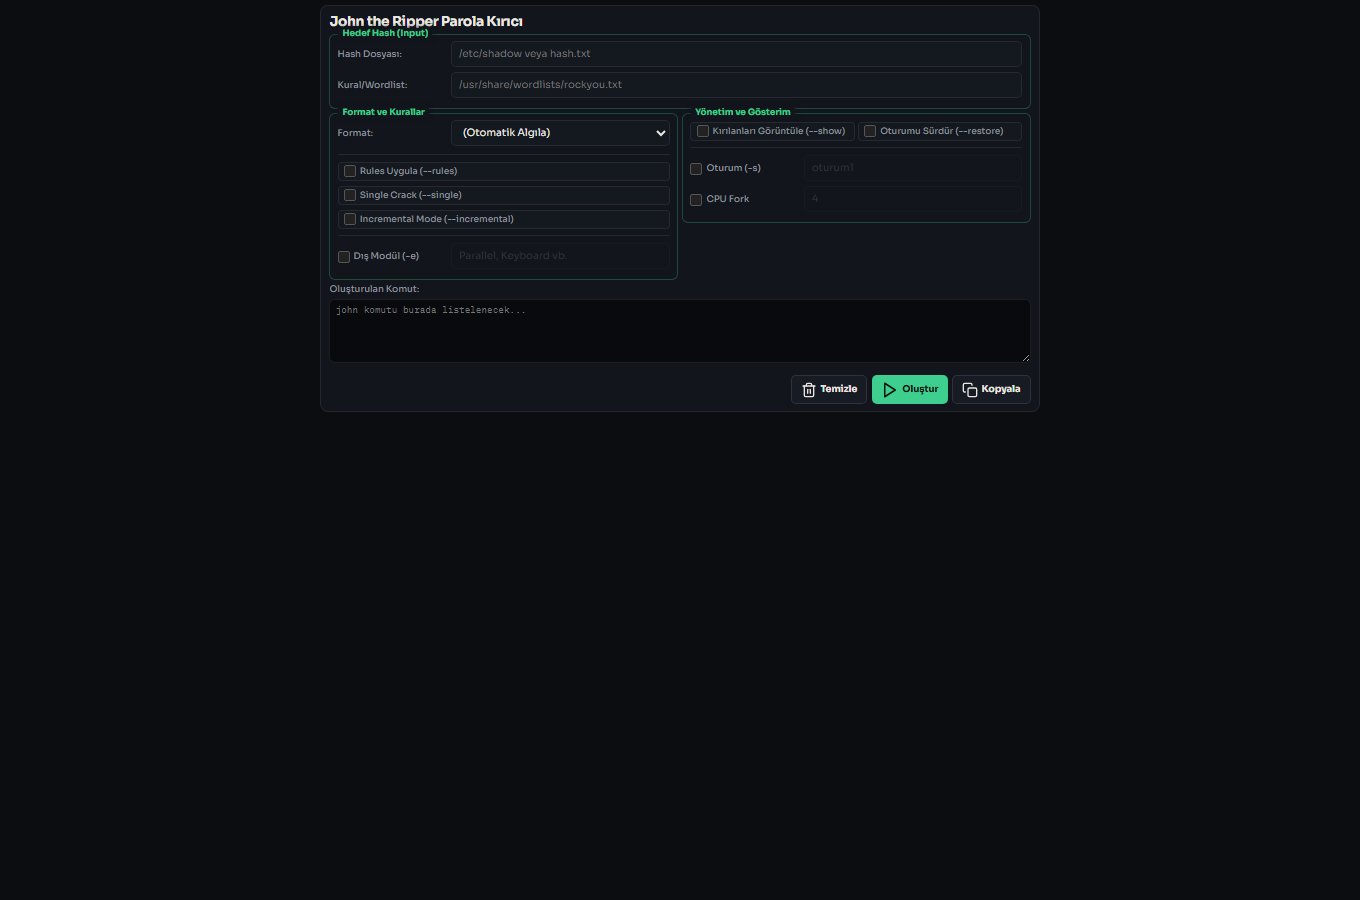The height and width of the screenshot is (900, 1360).
Task: Click the 'Hash Dosyası:' label
Action: (x=369, y=54)
